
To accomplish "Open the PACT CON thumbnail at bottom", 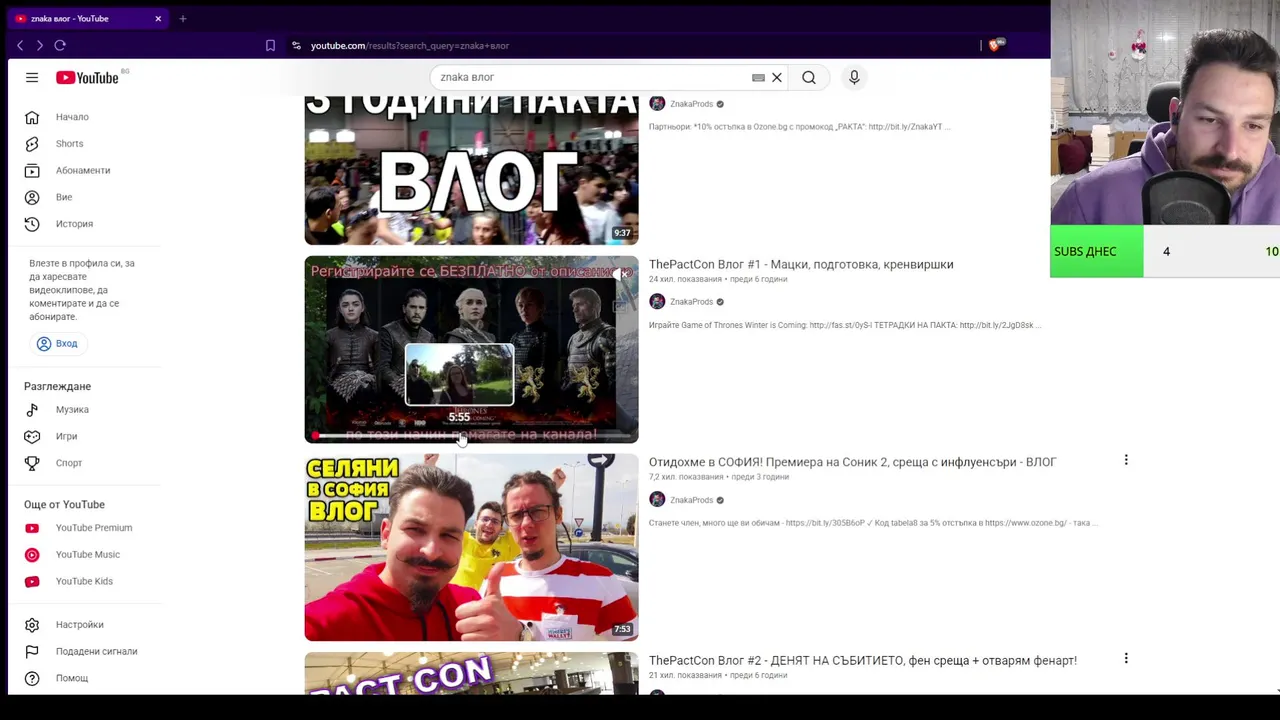I will point(471,673).
